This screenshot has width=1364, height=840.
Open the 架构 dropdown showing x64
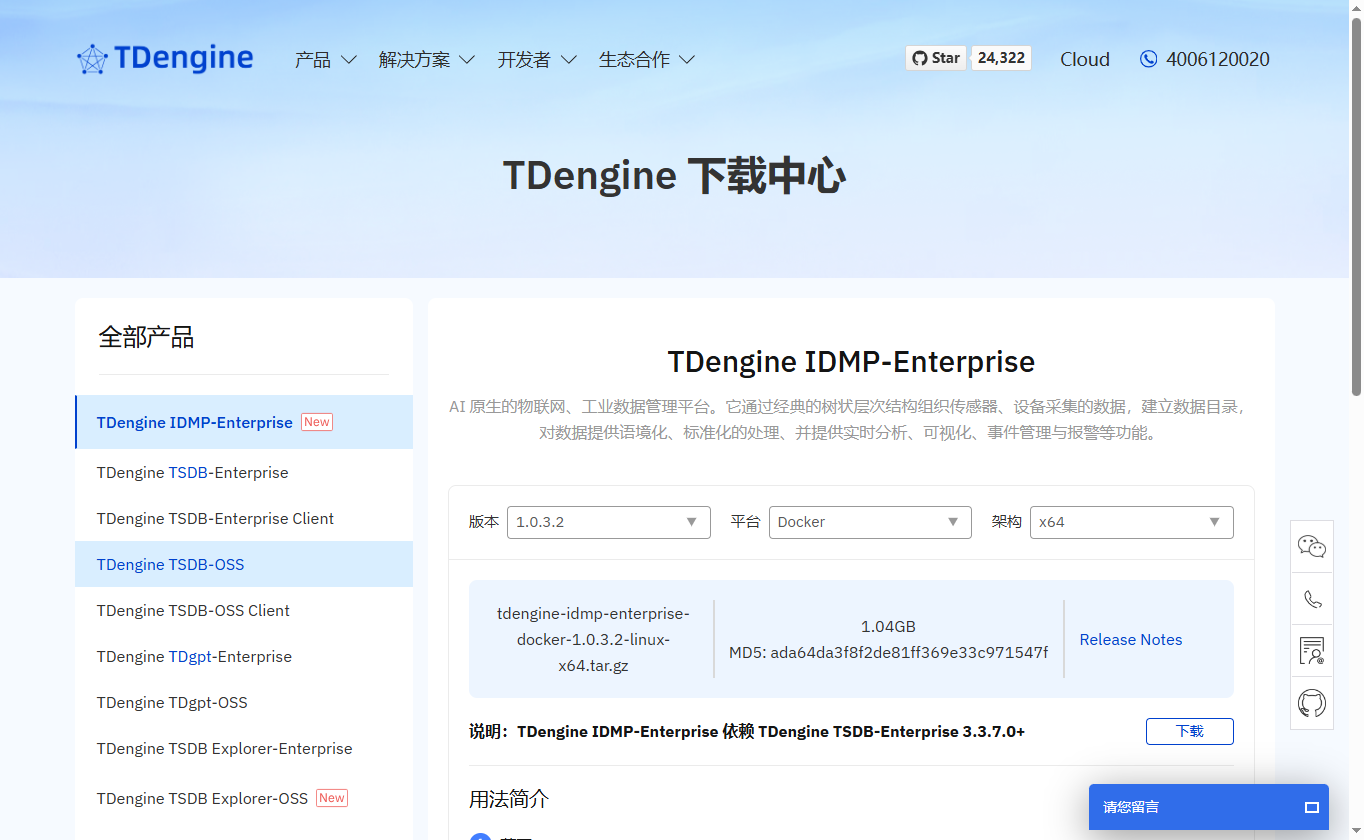[1132, 522]
